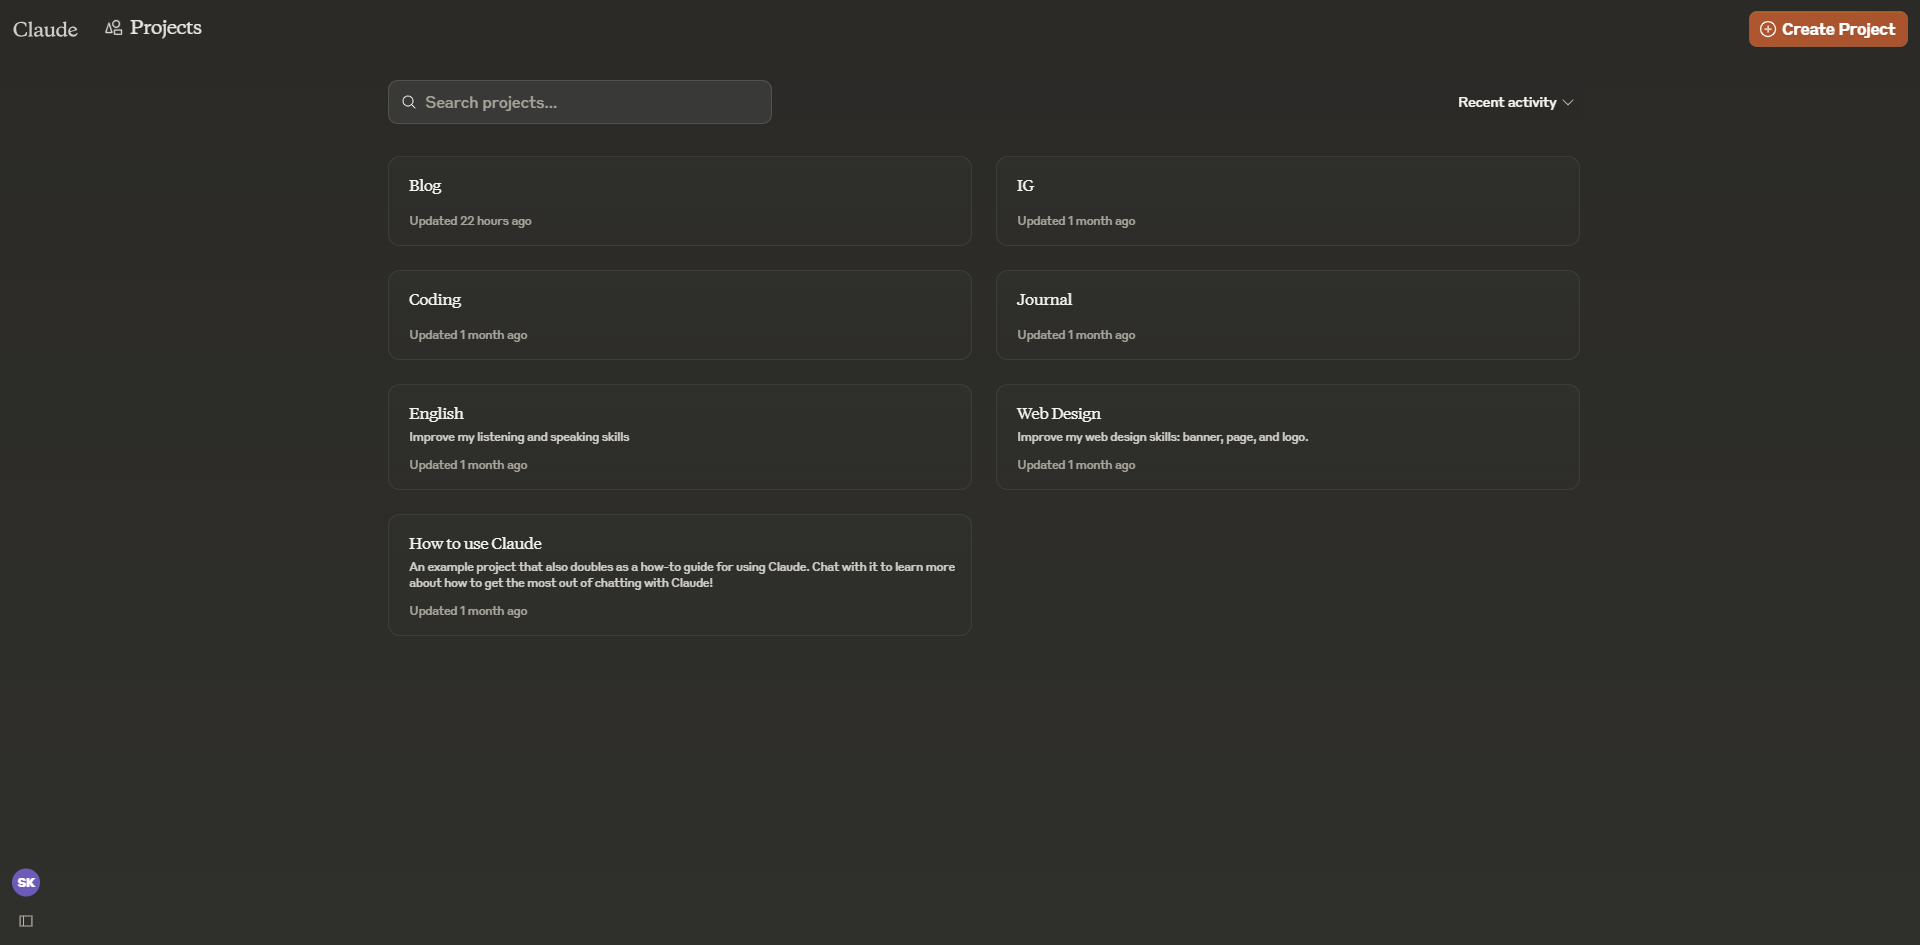
Task: Click the Projects icon beside the title
Action: 114,28
